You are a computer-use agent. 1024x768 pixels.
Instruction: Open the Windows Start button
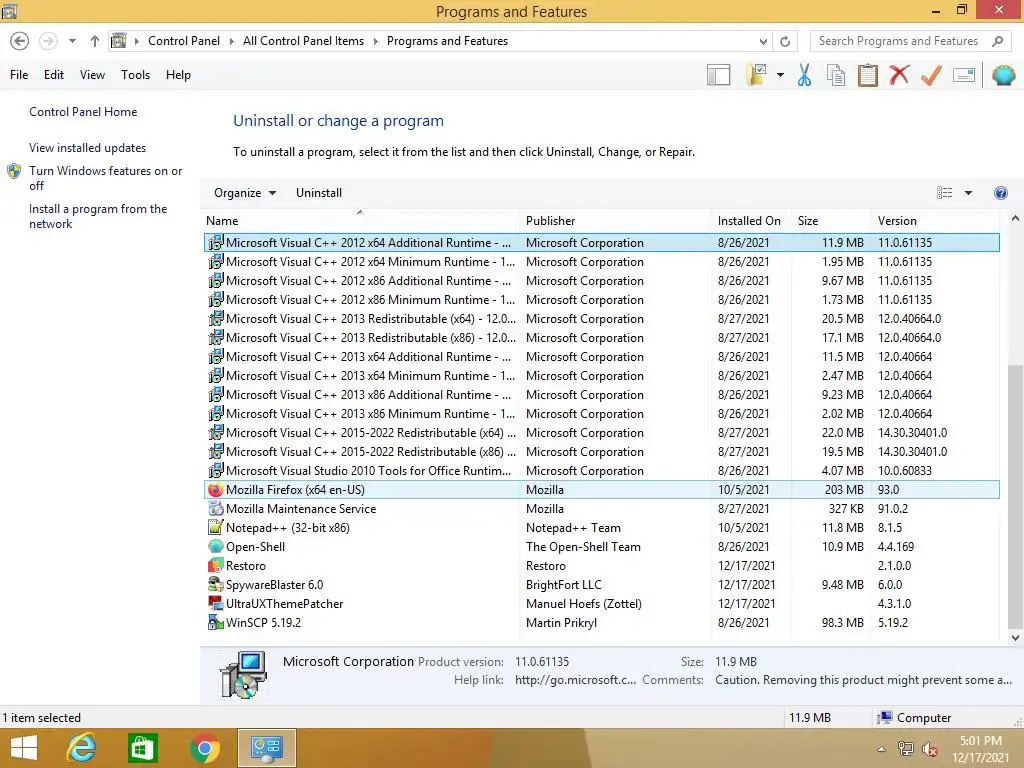[x=24, y=748]
